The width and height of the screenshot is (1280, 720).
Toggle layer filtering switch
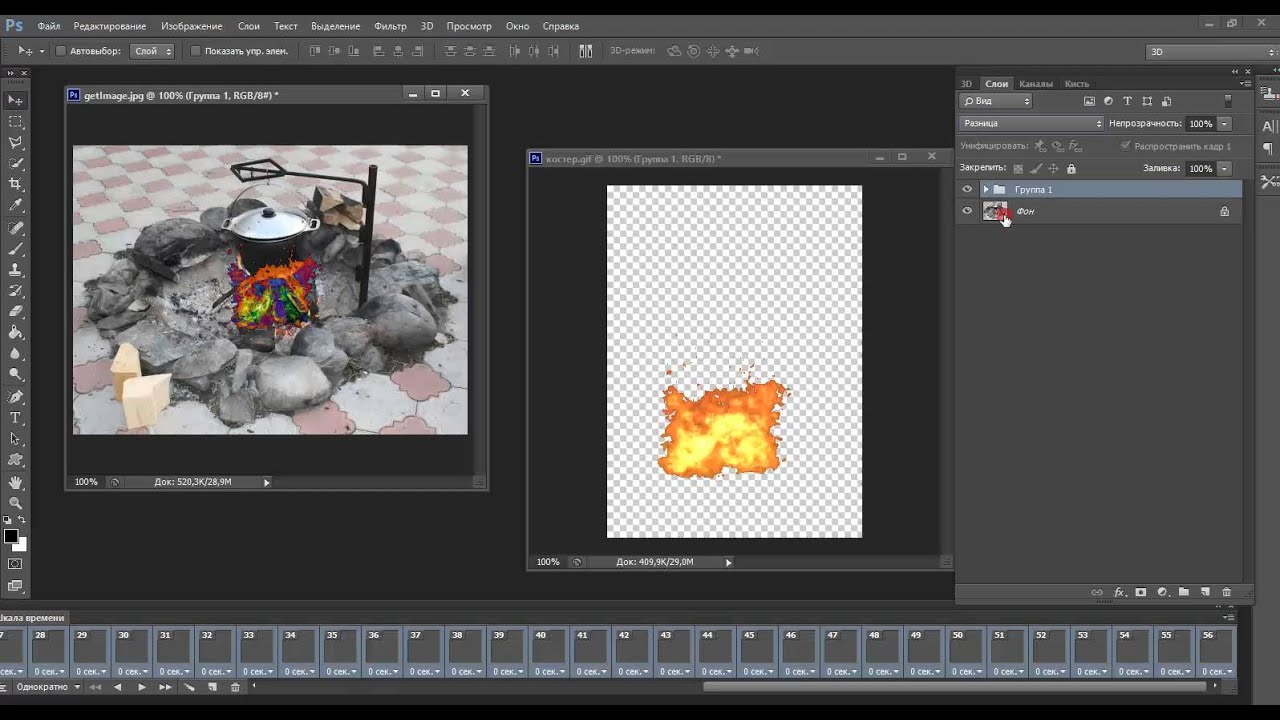click(1228, 101)
